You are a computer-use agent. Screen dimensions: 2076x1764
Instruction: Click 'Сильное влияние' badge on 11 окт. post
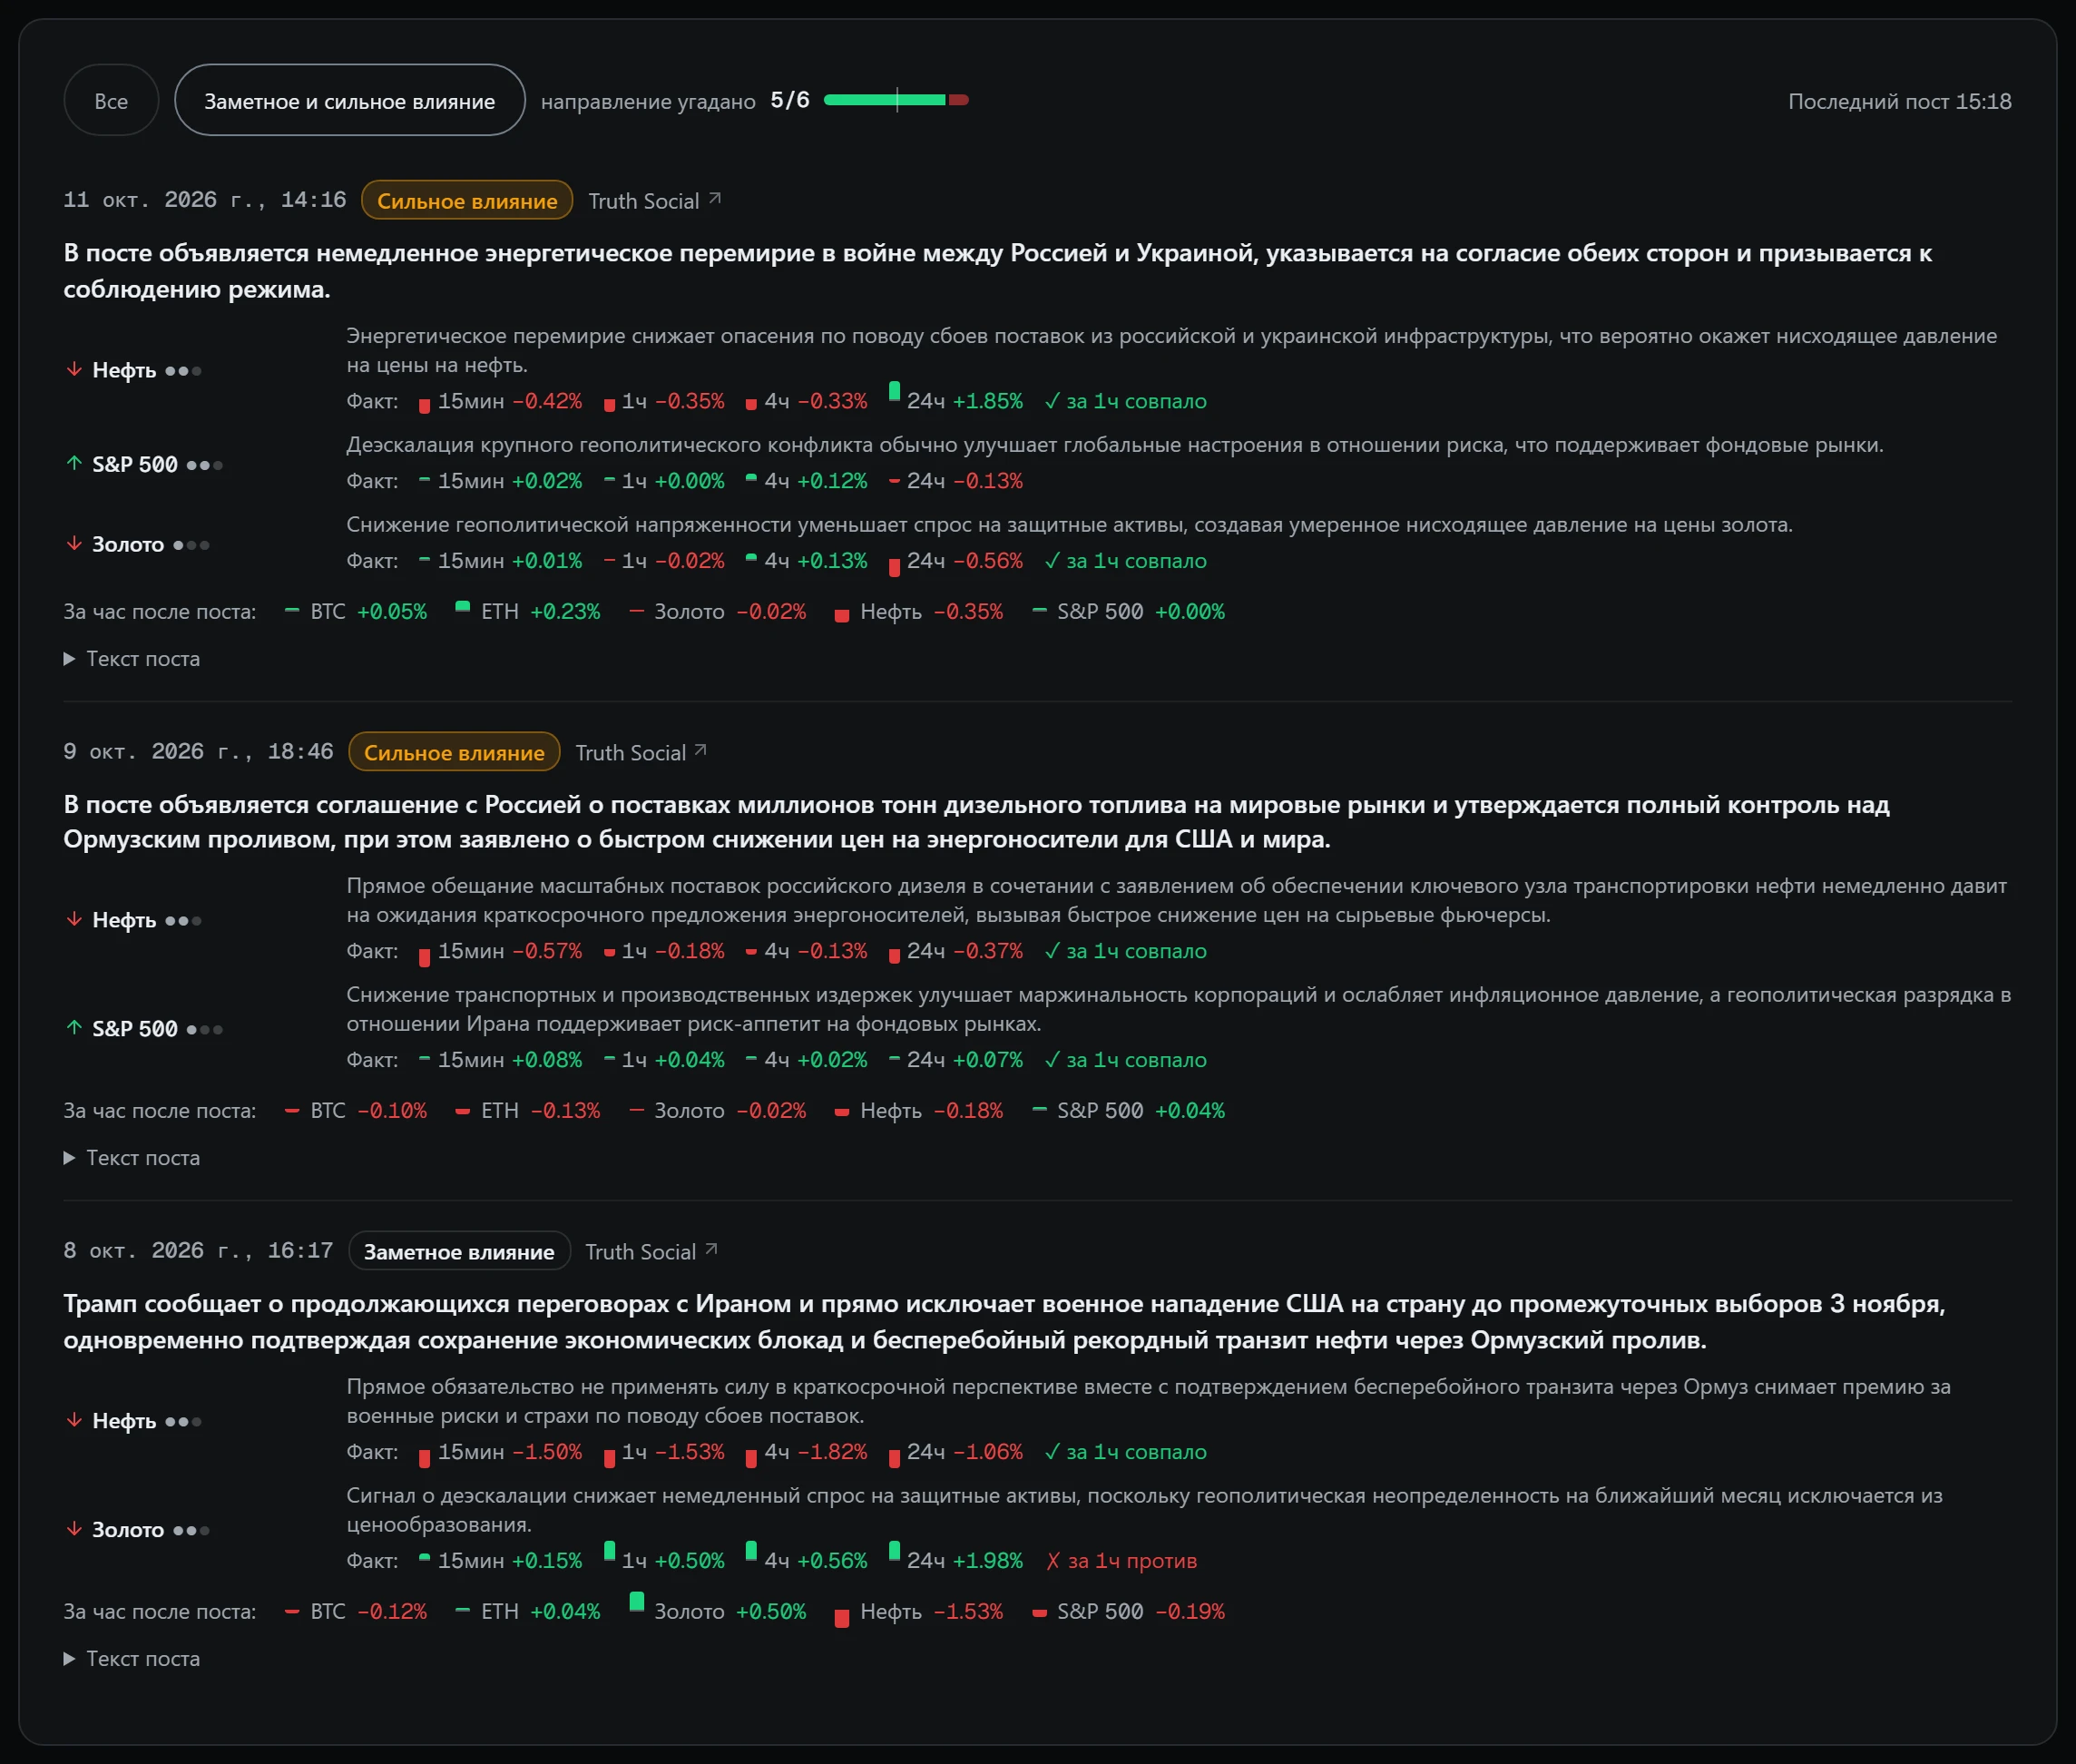coord(467,201)
